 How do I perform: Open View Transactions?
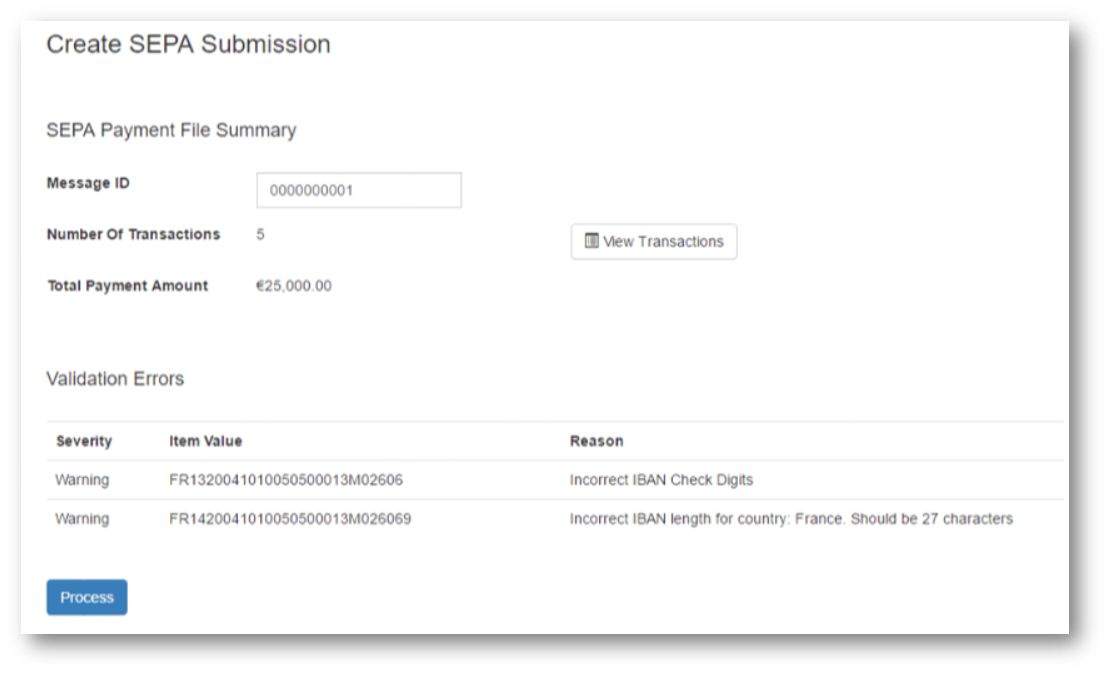654,242
